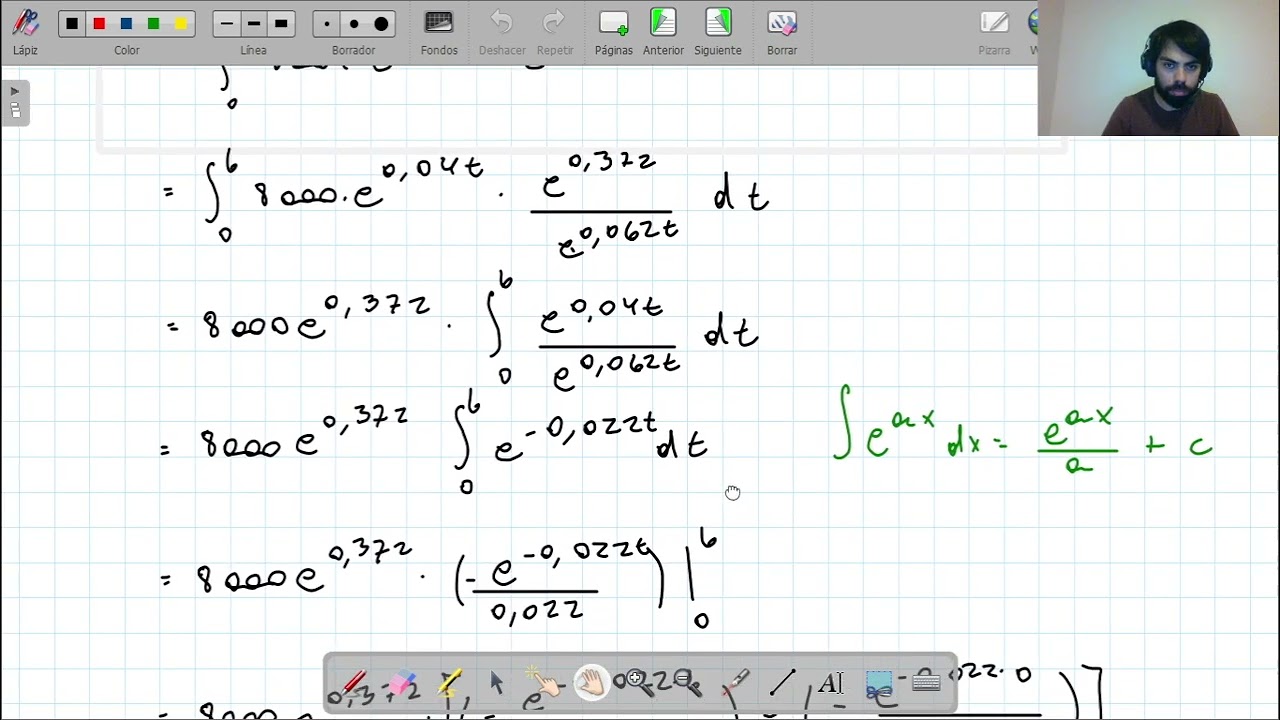Screen dimensions: 1280x720
Task: Choose the thick line width
Action: click(x=281, y=24)
